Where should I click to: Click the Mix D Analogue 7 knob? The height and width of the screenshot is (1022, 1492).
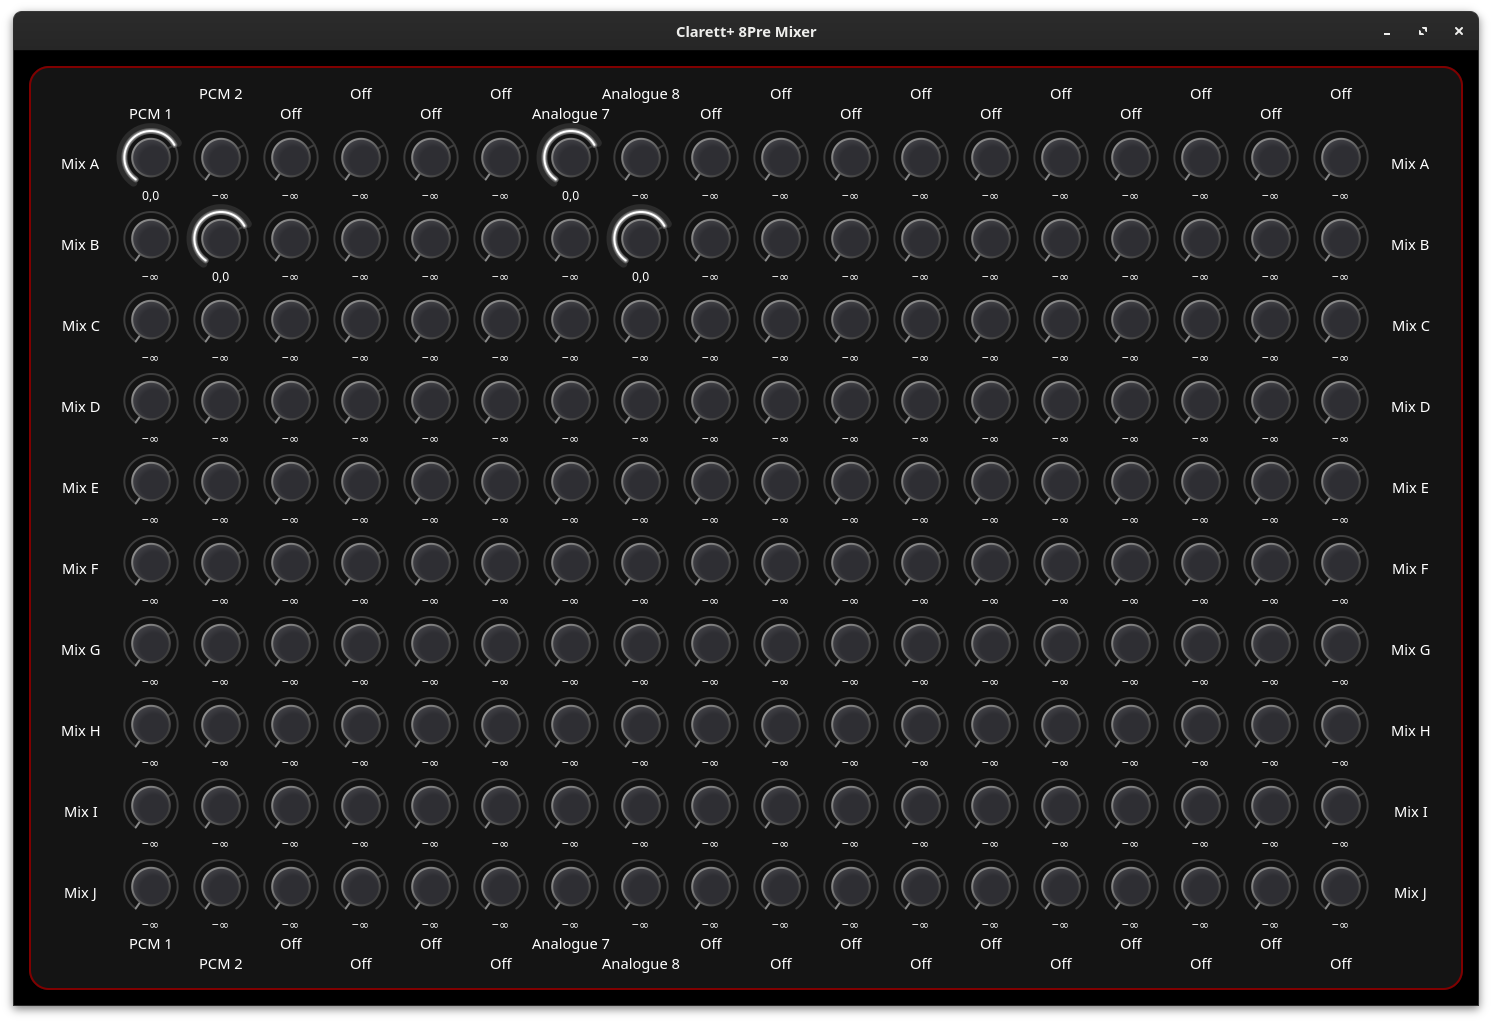point(570,400)
